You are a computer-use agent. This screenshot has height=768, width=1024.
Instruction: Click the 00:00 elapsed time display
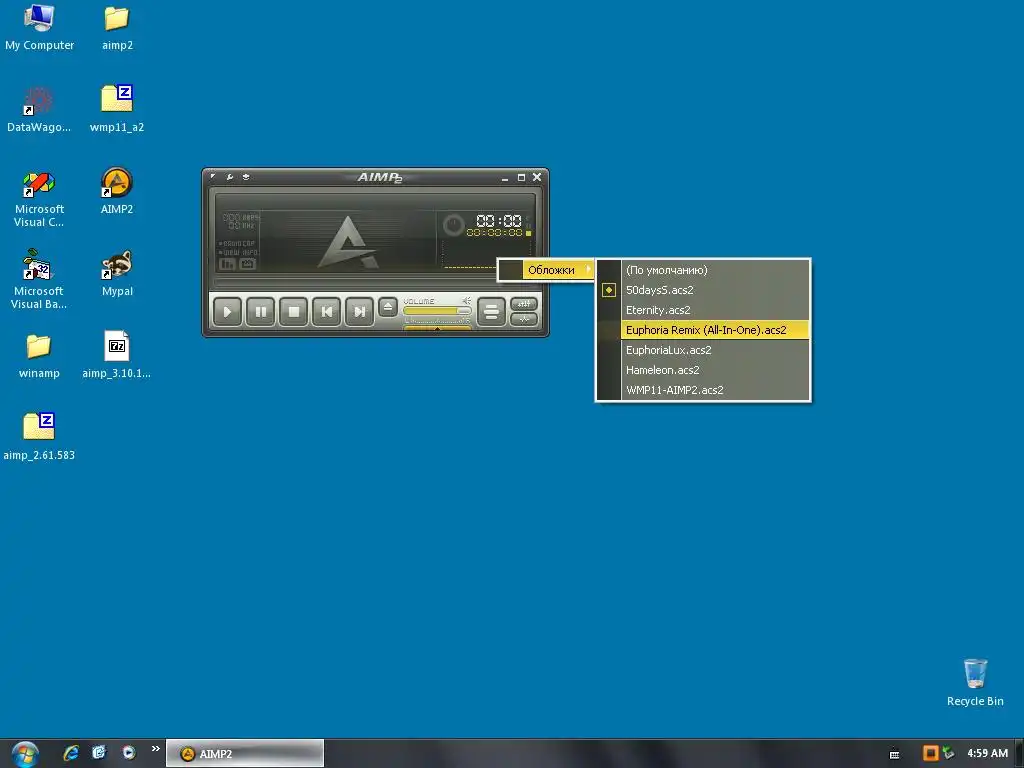pyautogui.click(x=499, y=221)
